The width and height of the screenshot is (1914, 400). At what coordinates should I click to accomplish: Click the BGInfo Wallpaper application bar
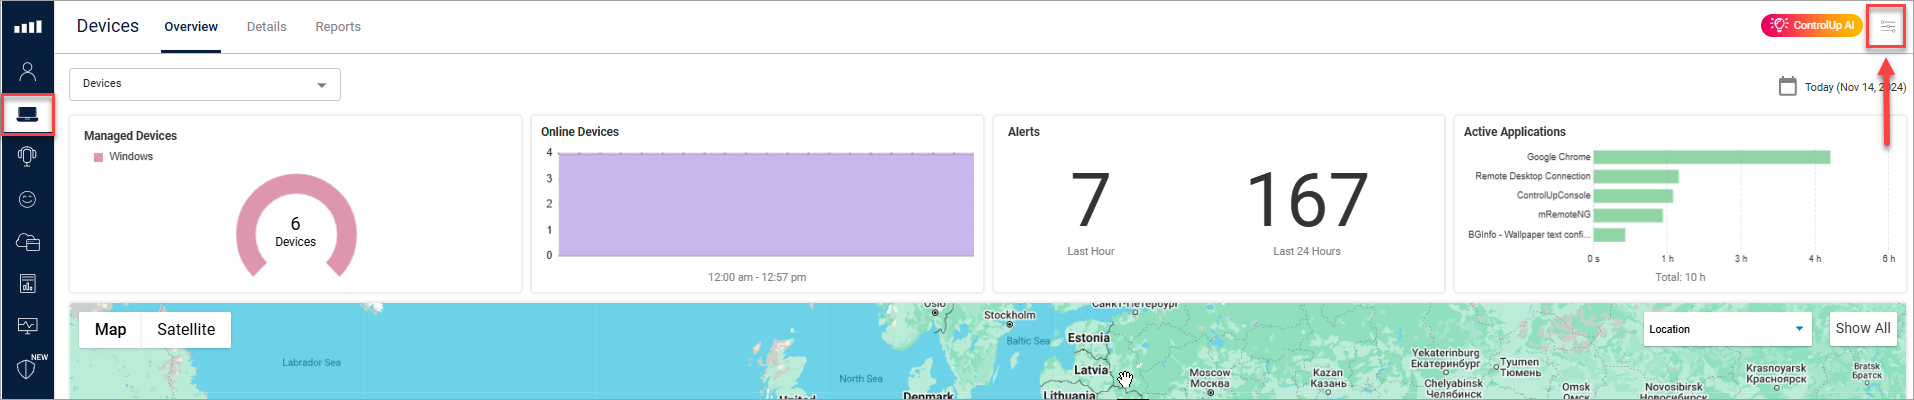1609,235
